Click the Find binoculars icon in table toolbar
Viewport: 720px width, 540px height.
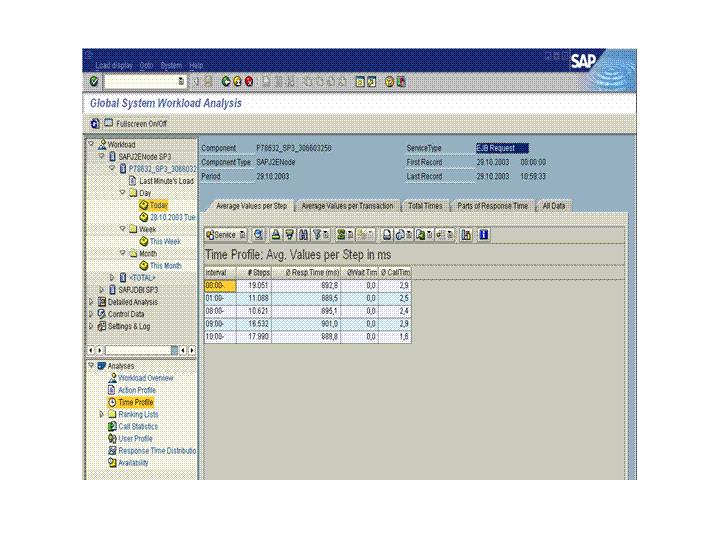click(303, 234)
